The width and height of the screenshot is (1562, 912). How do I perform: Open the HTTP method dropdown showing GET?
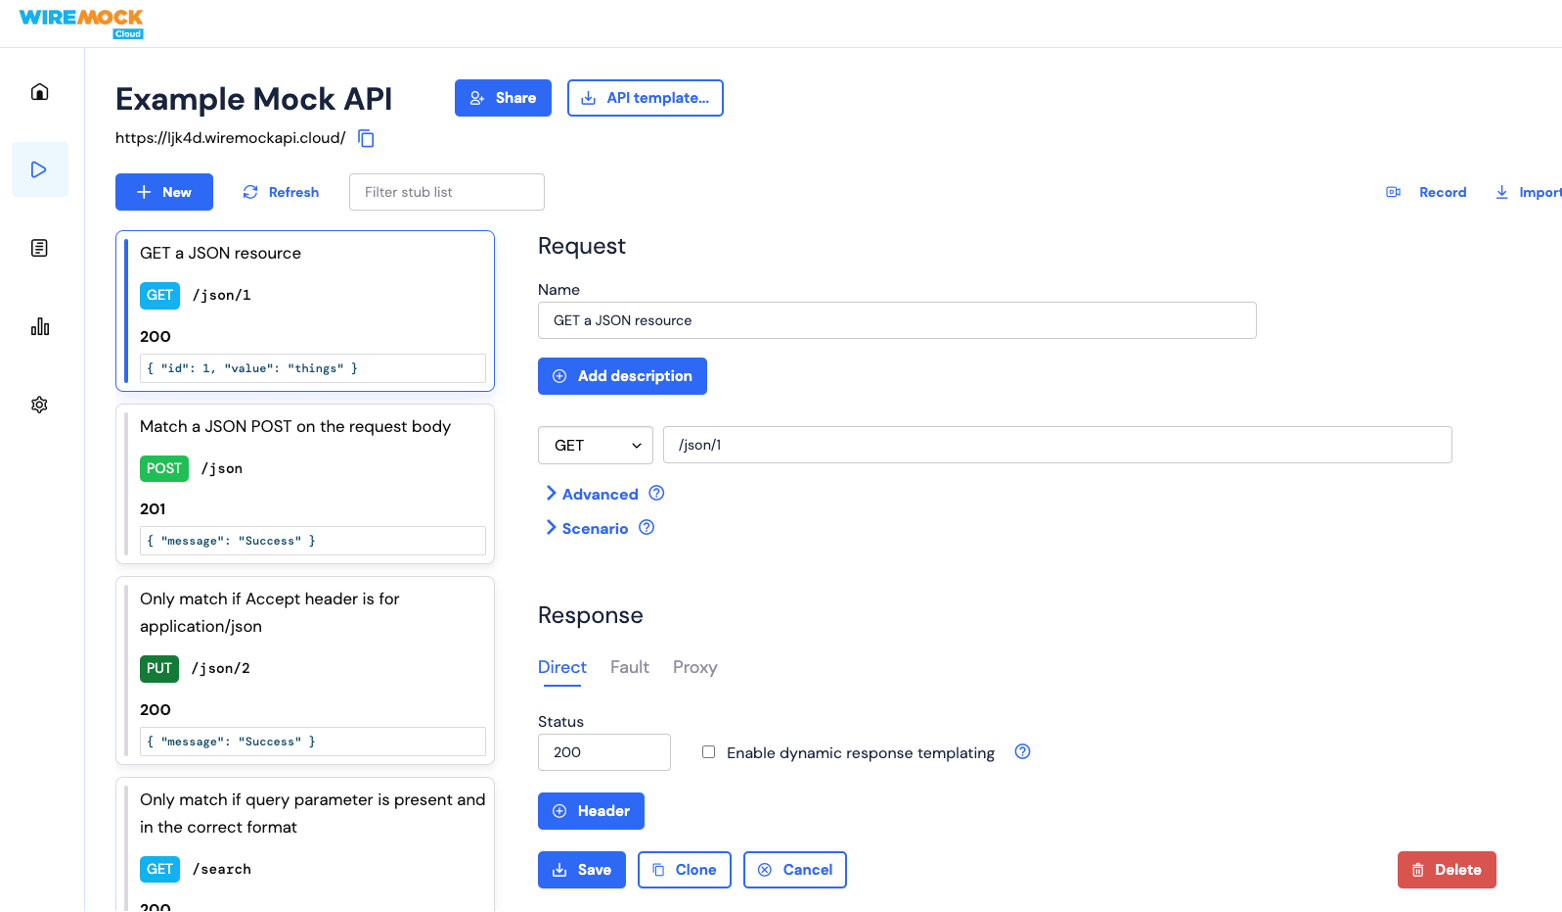[594, 444]
